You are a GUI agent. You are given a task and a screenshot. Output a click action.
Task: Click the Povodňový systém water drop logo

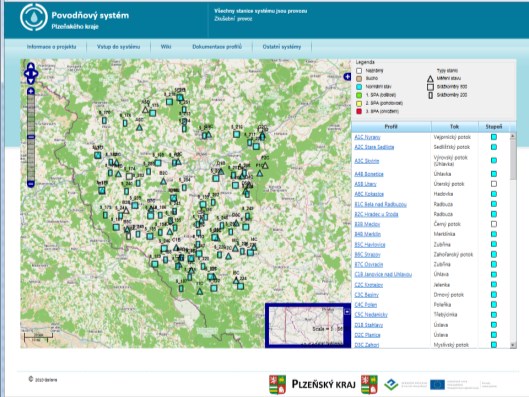click(33, 18)
